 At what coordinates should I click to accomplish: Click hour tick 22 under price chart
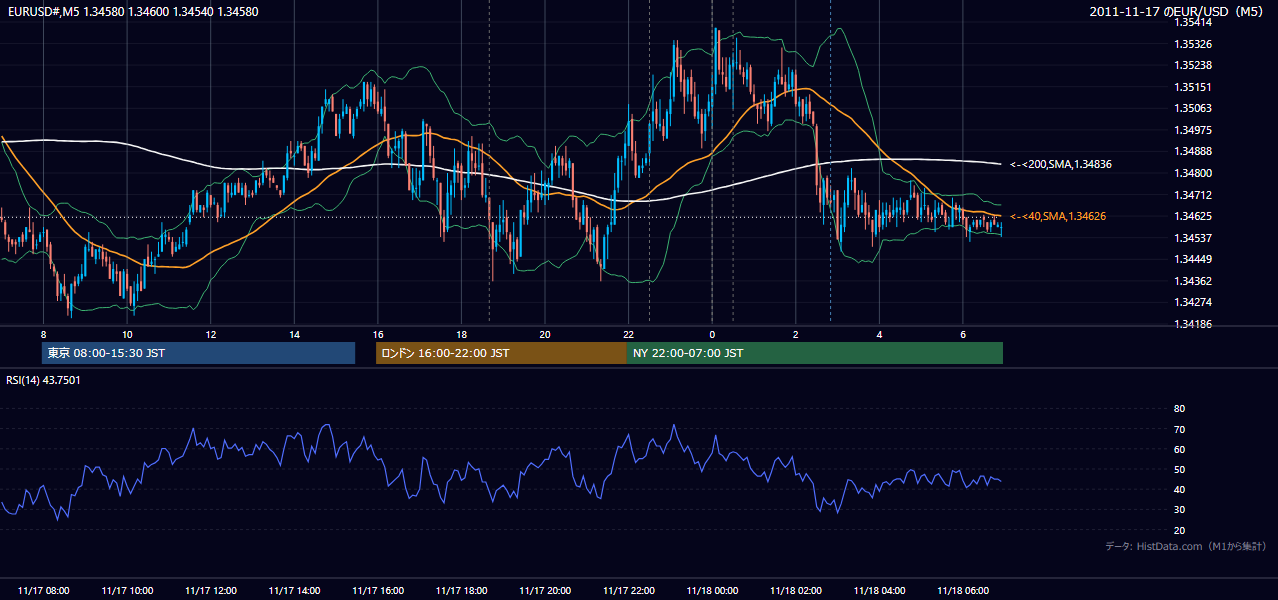[628, 334]
